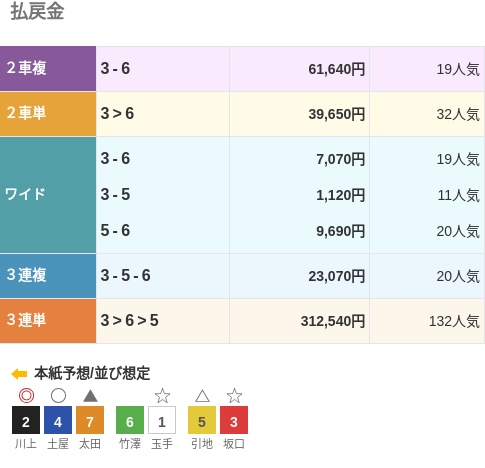Select the blue 3連複 row header
This screenshot has height=468, width=485.
(48, 276)
